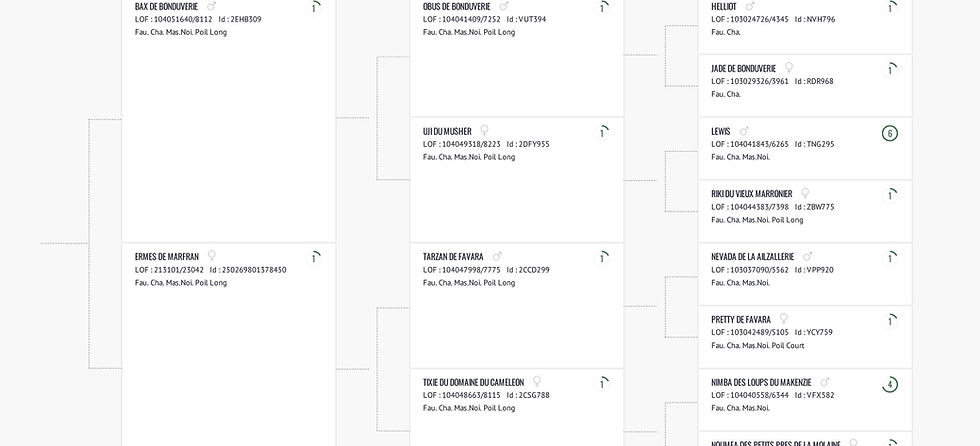Click the female symbol beside Tixie du Domaine du Cameleon
Screen dimensions: 980x446
coord(537,381)
